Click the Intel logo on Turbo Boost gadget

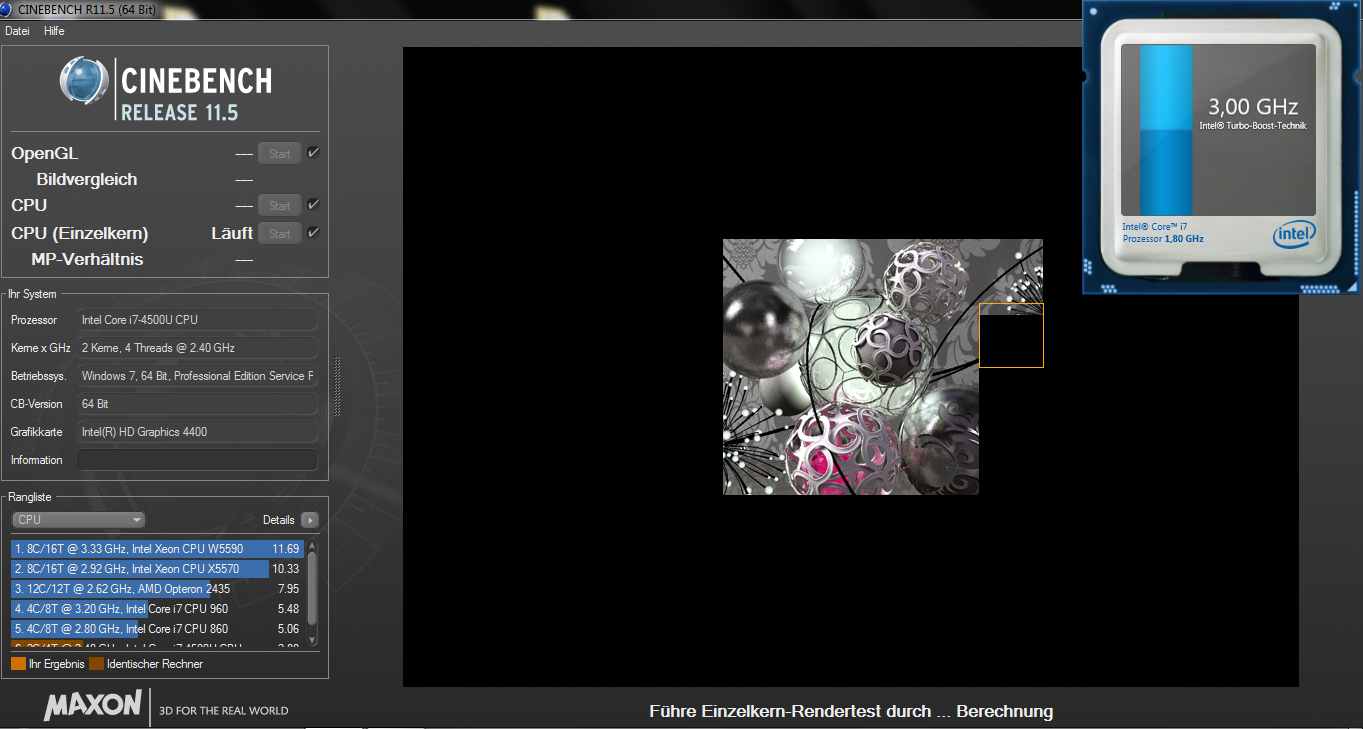coord(1294,235)
